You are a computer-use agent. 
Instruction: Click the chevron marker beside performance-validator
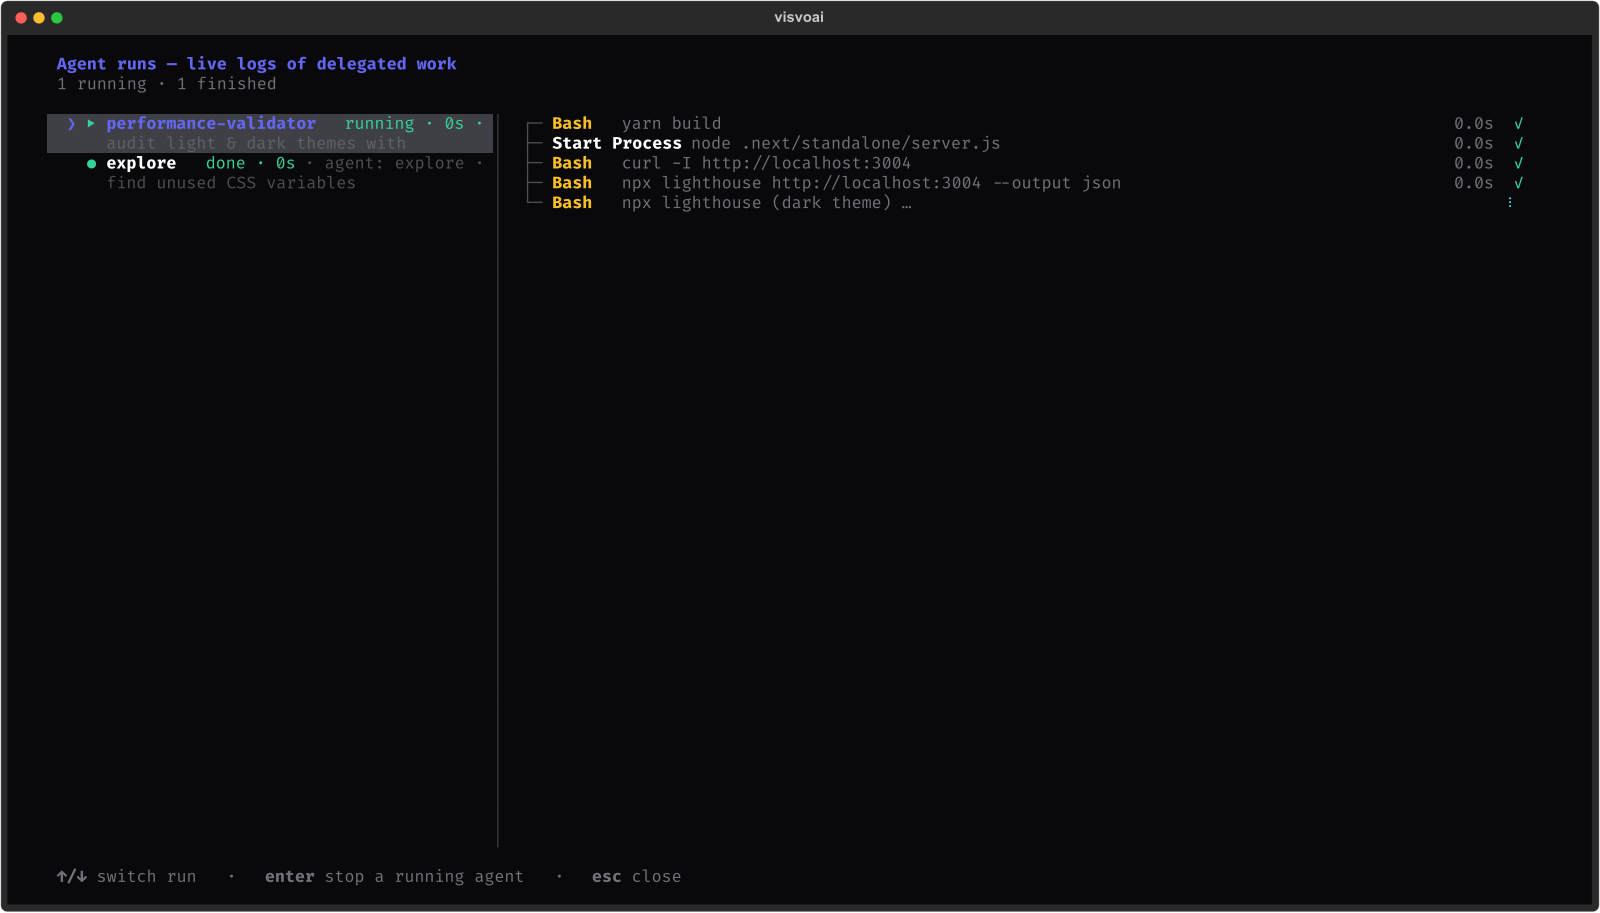click(x=71, y=124)
